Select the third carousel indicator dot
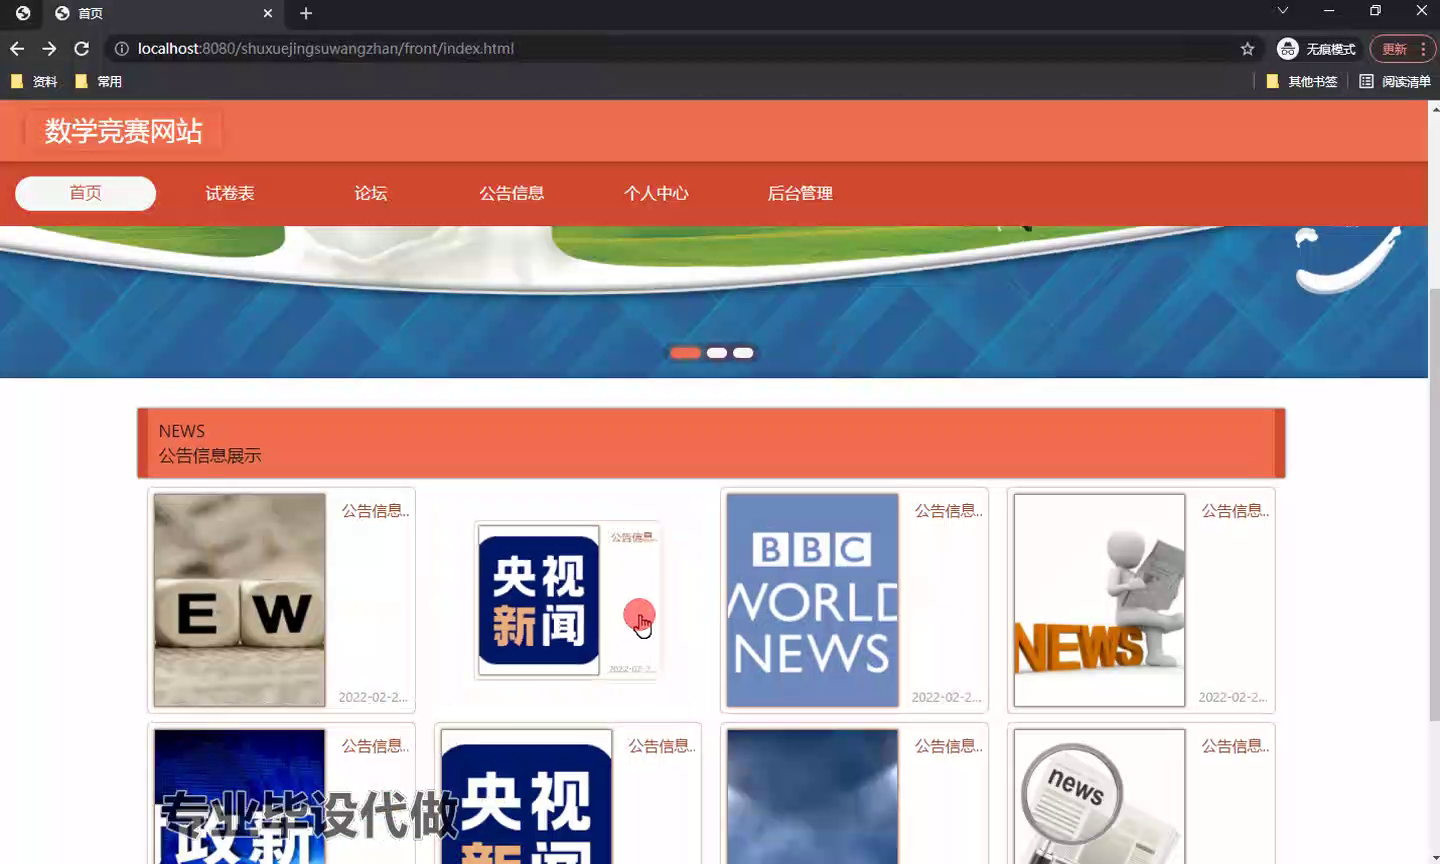 743,353
